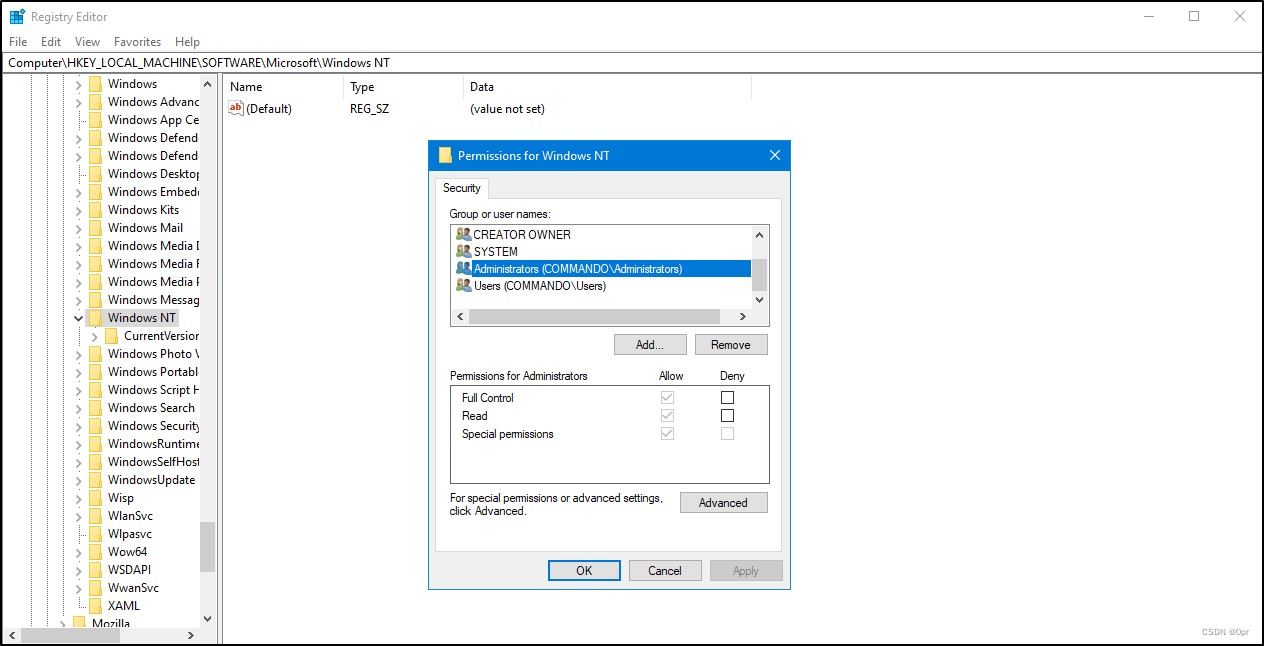Image resolution: width=1264 pixels, height=646 pixels.
Task: Click the Type column header
Action: click(403, 87)
